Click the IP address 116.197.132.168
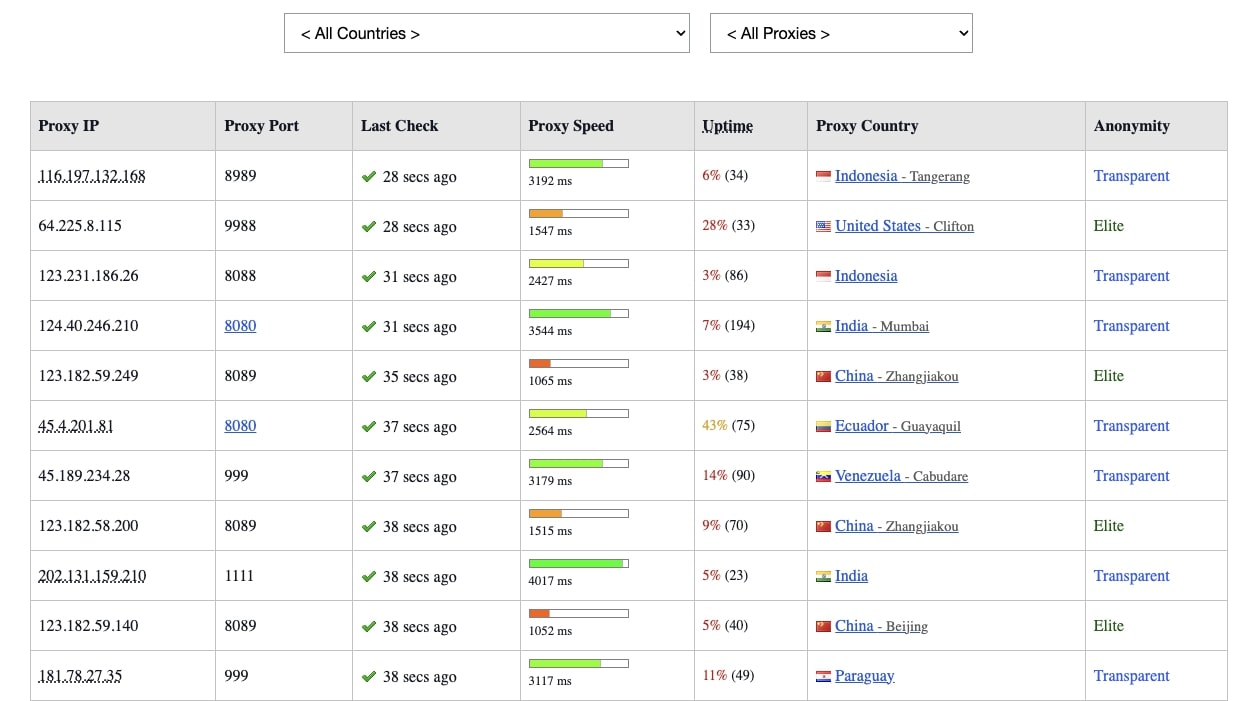Screen dimensions: 1253x701 coord(91,175)
